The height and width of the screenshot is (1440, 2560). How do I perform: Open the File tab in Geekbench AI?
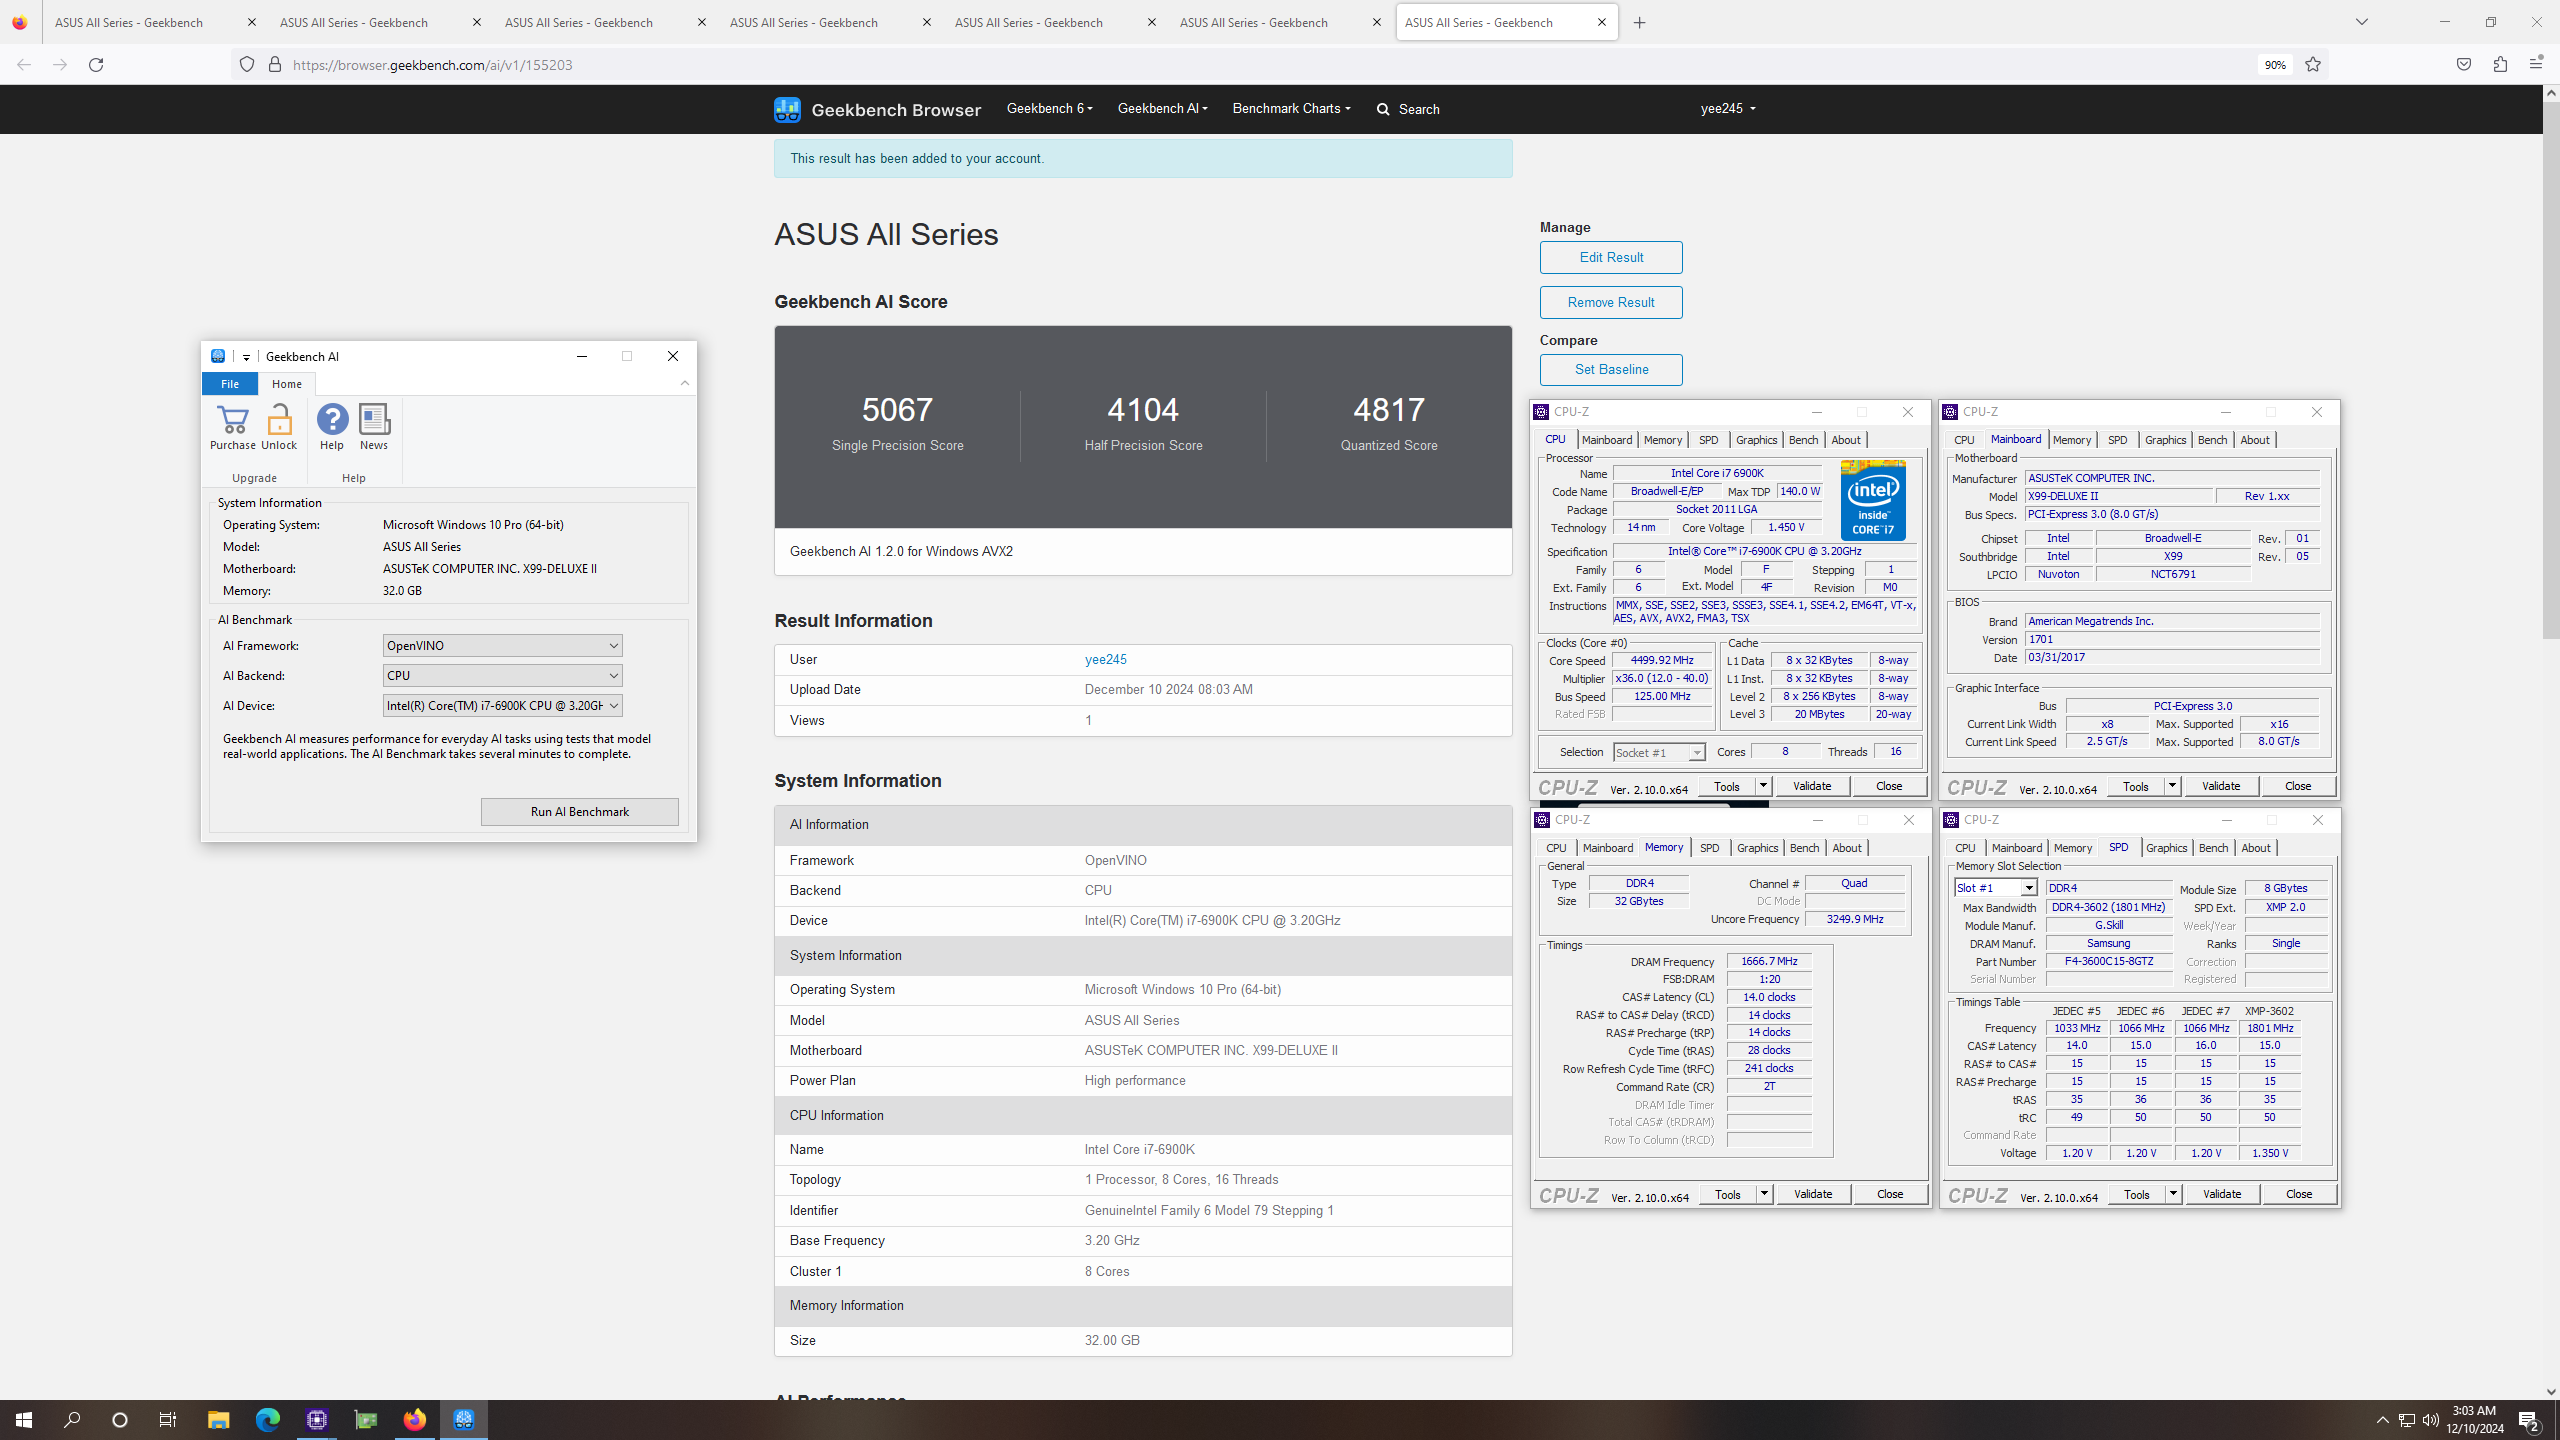(230, 384)
